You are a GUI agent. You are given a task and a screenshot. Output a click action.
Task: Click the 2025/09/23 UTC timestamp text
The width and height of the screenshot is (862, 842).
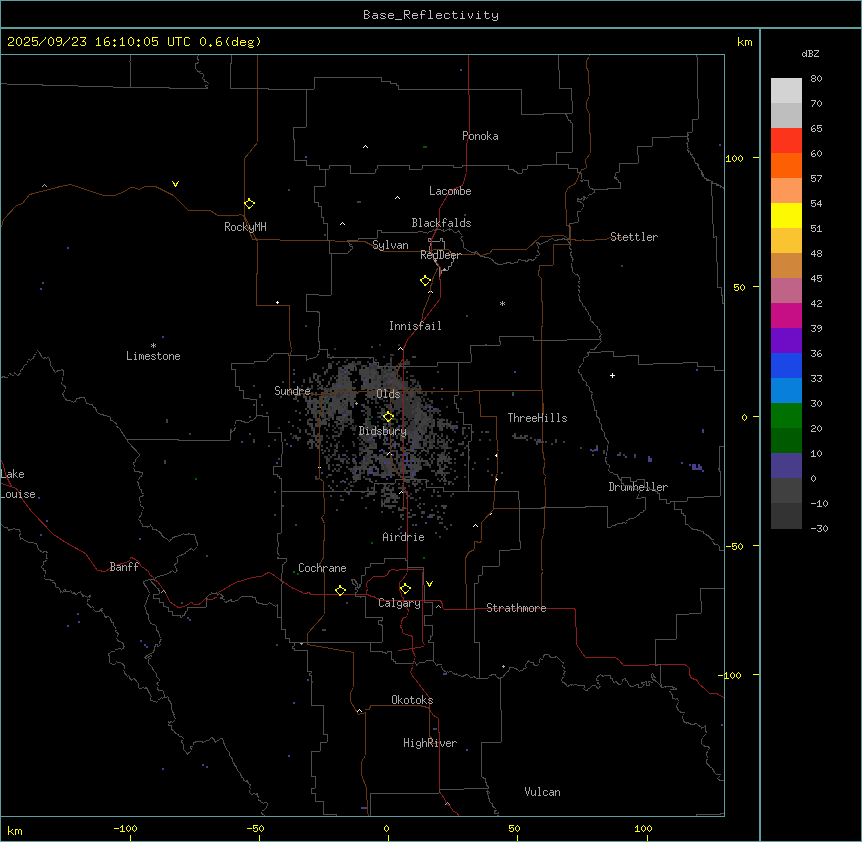(133, 42)
